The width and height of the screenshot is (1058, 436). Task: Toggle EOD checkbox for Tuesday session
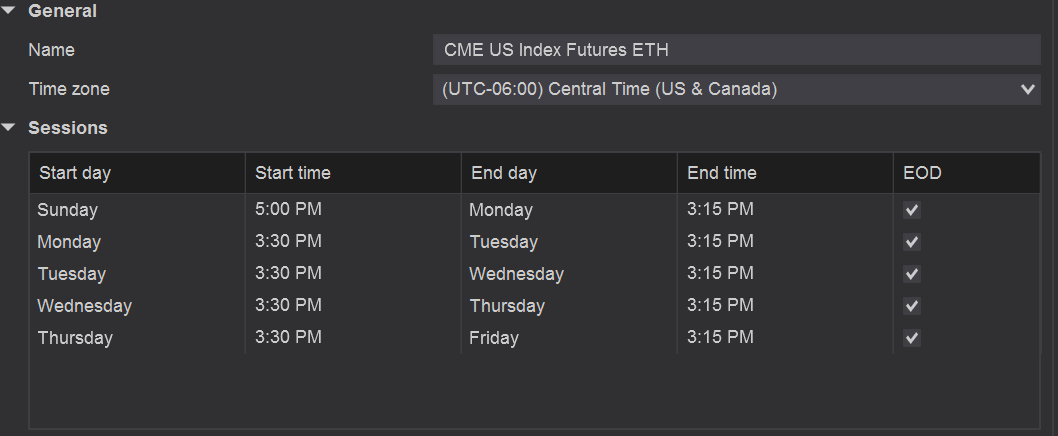(911, 274)
